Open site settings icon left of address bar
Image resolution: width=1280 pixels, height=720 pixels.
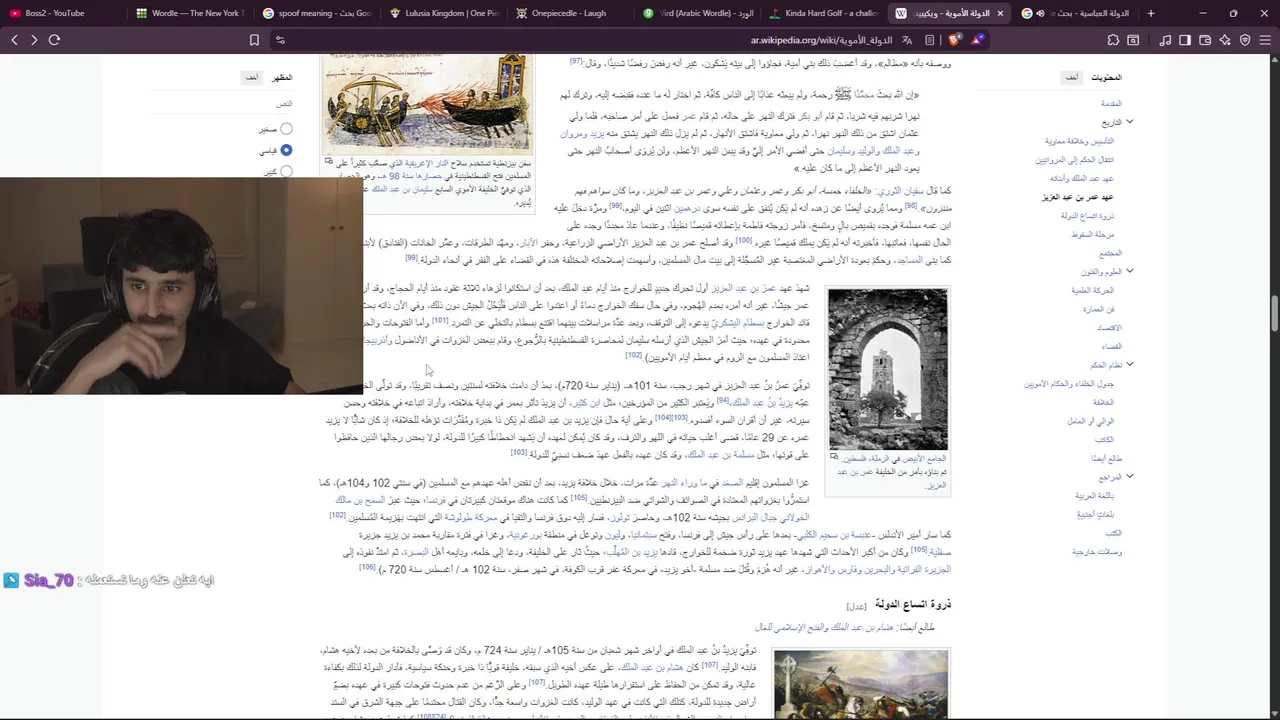pyautogui.click(x=280, y=40)
